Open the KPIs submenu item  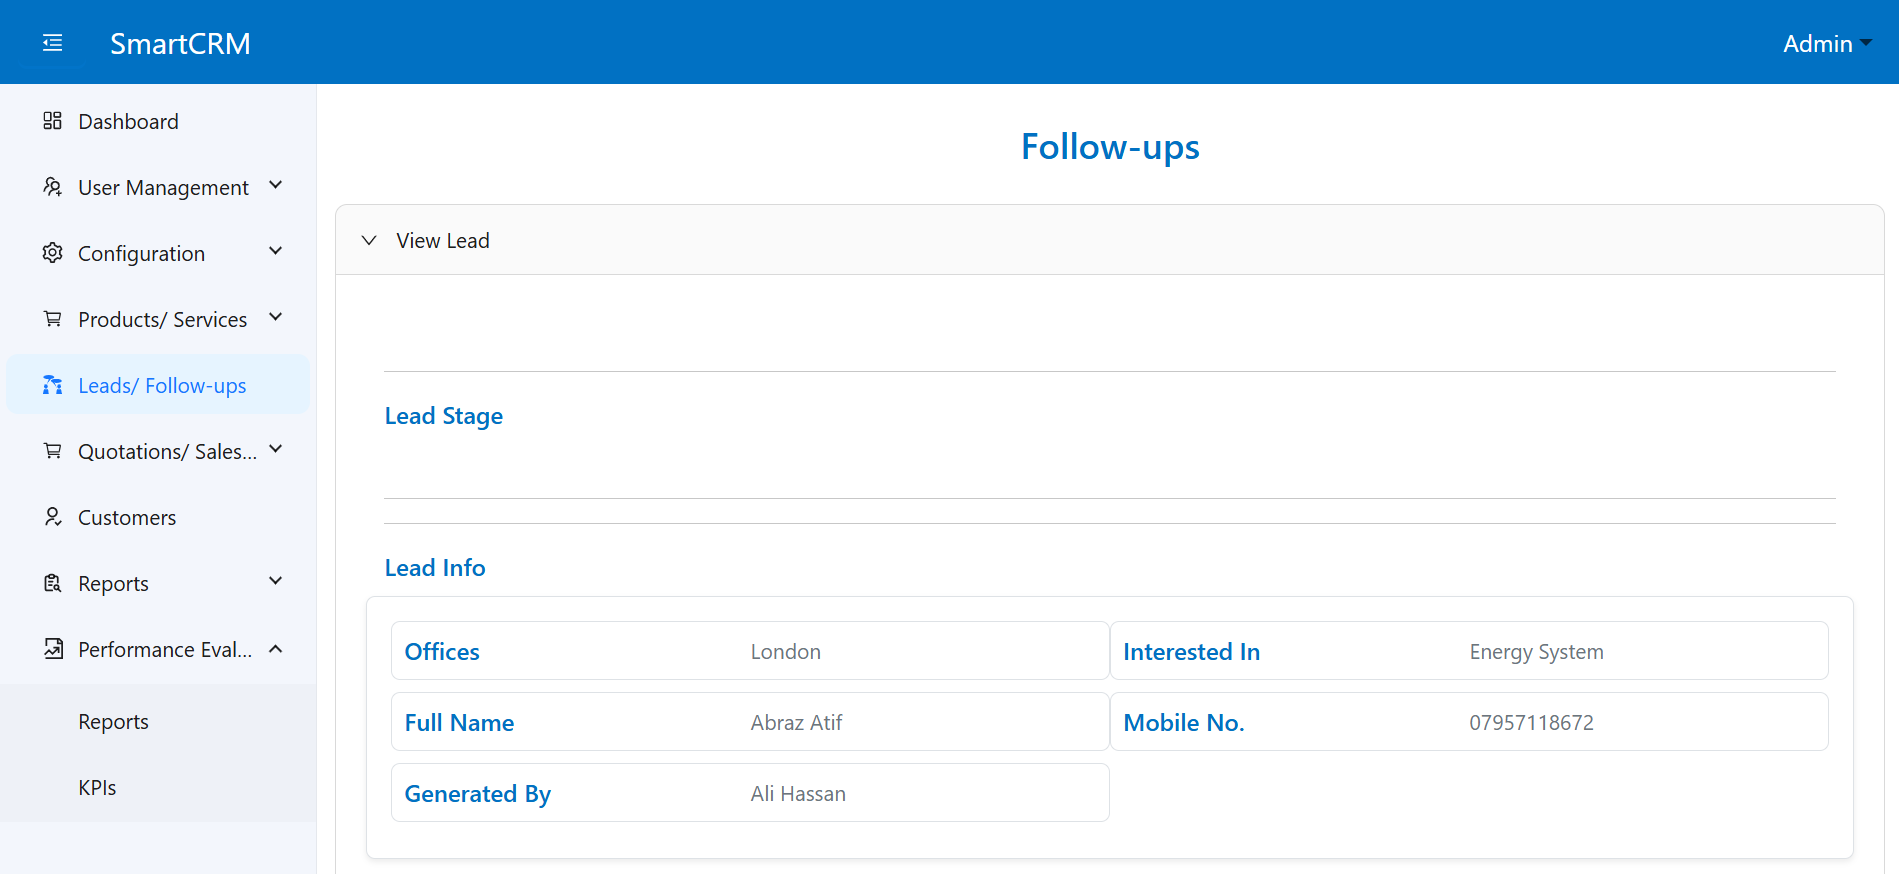[x=158, y=787]
